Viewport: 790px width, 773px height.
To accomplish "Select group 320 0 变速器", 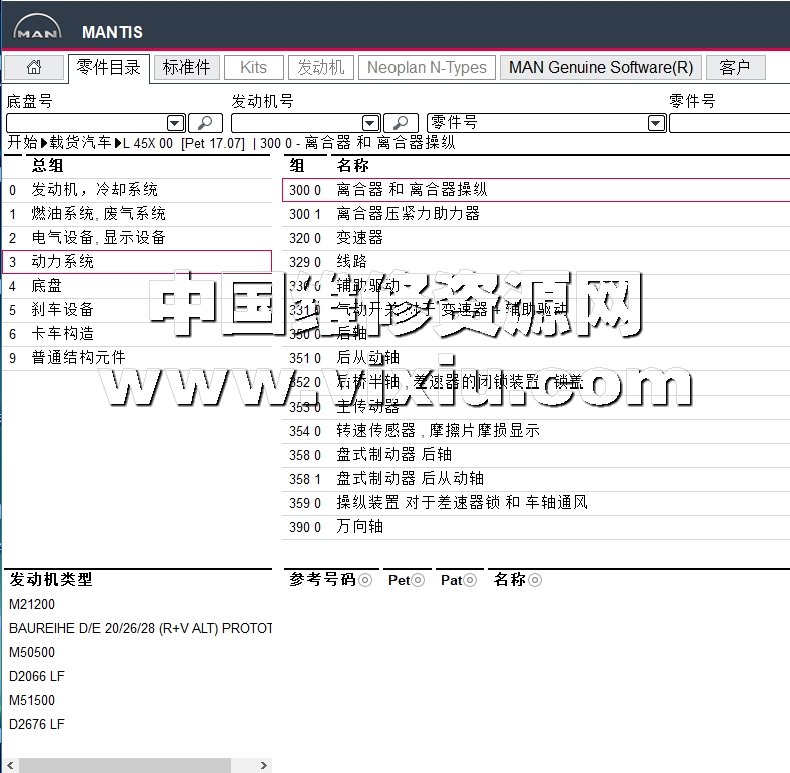I will (x=359, y=237).
